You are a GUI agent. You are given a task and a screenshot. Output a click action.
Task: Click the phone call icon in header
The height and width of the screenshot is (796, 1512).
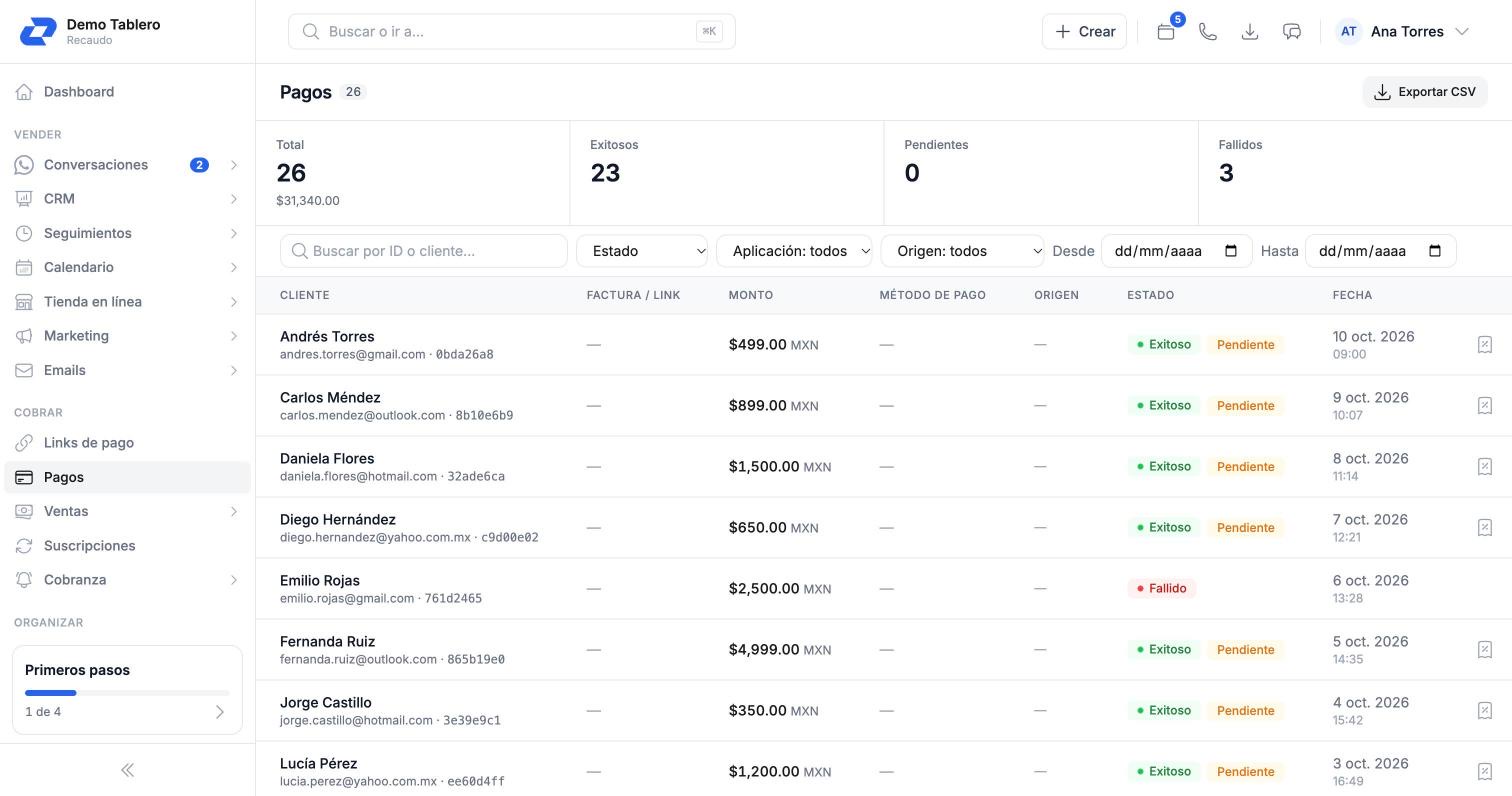[x=1208, y=31]
